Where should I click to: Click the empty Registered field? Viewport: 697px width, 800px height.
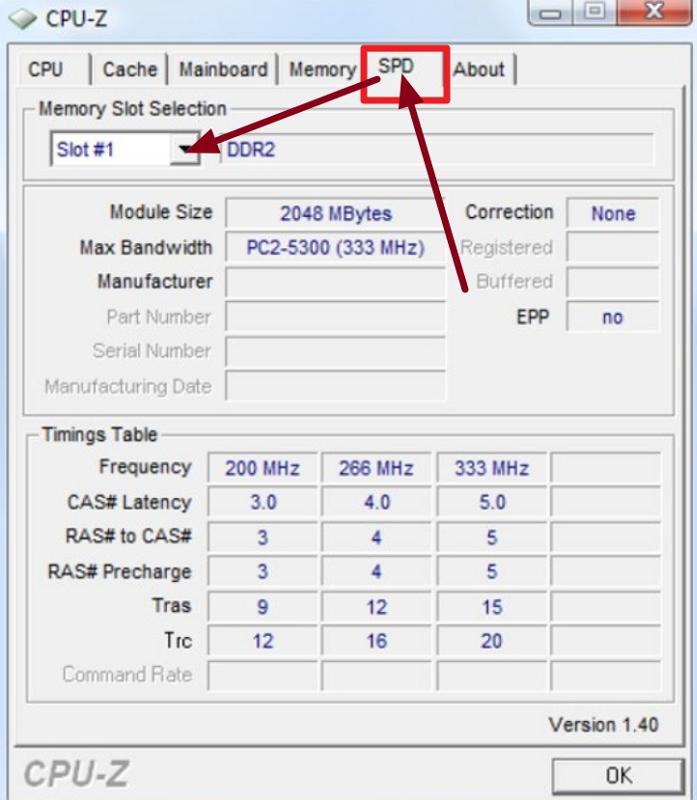pyautogui.click(x=613, y=247)
